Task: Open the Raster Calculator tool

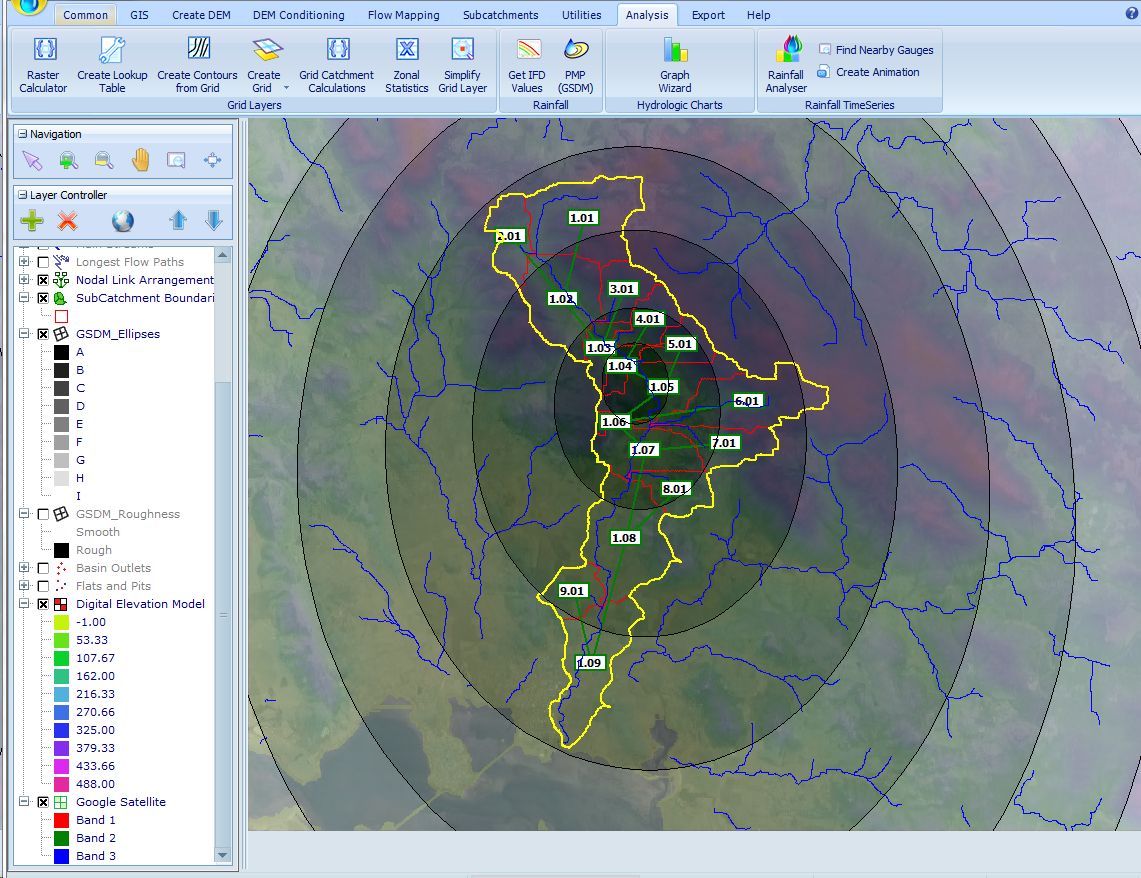Action: pyautogui.click(x=43, y=65)
